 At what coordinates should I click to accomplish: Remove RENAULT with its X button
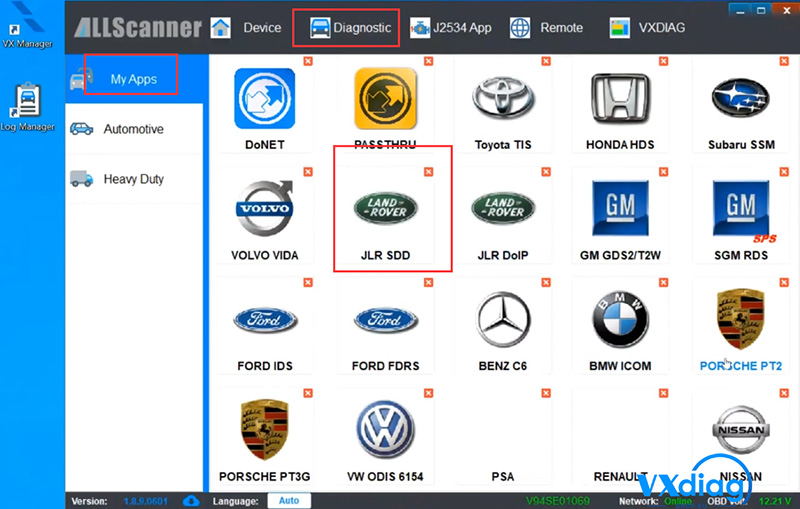point(663,393)
